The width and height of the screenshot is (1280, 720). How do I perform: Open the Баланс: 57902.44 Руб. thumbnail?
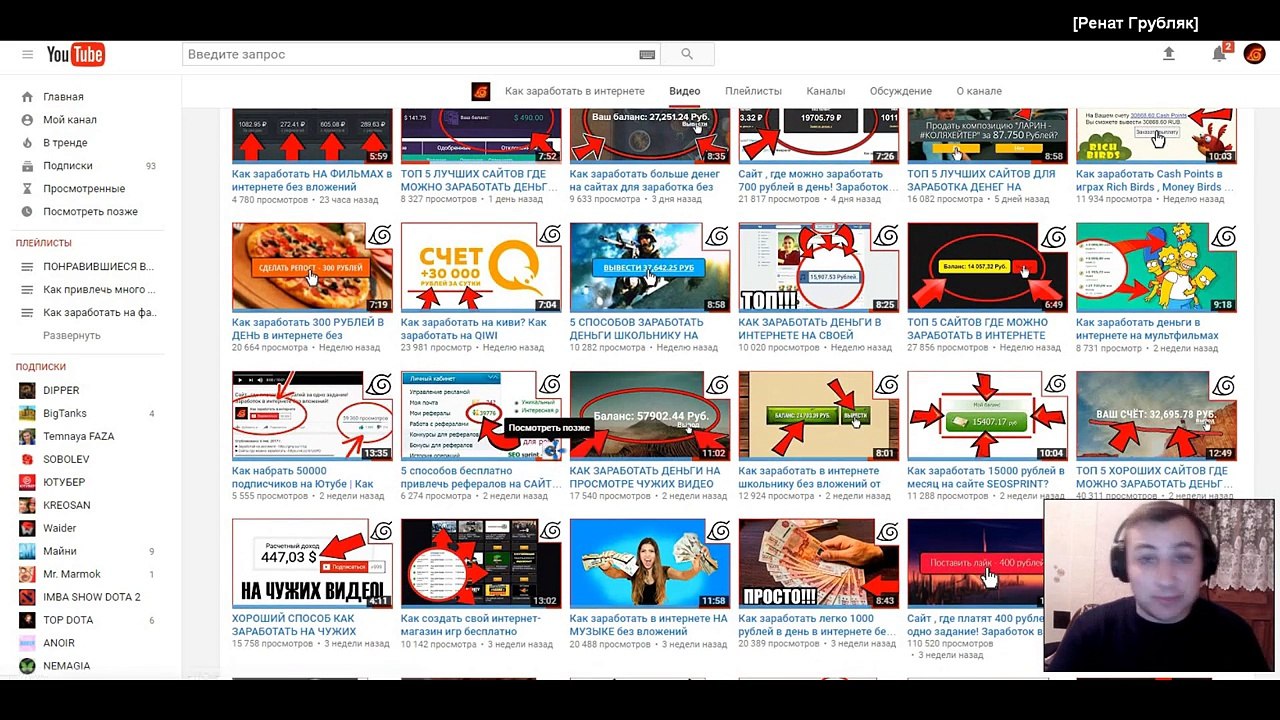[x=650, y=416]
